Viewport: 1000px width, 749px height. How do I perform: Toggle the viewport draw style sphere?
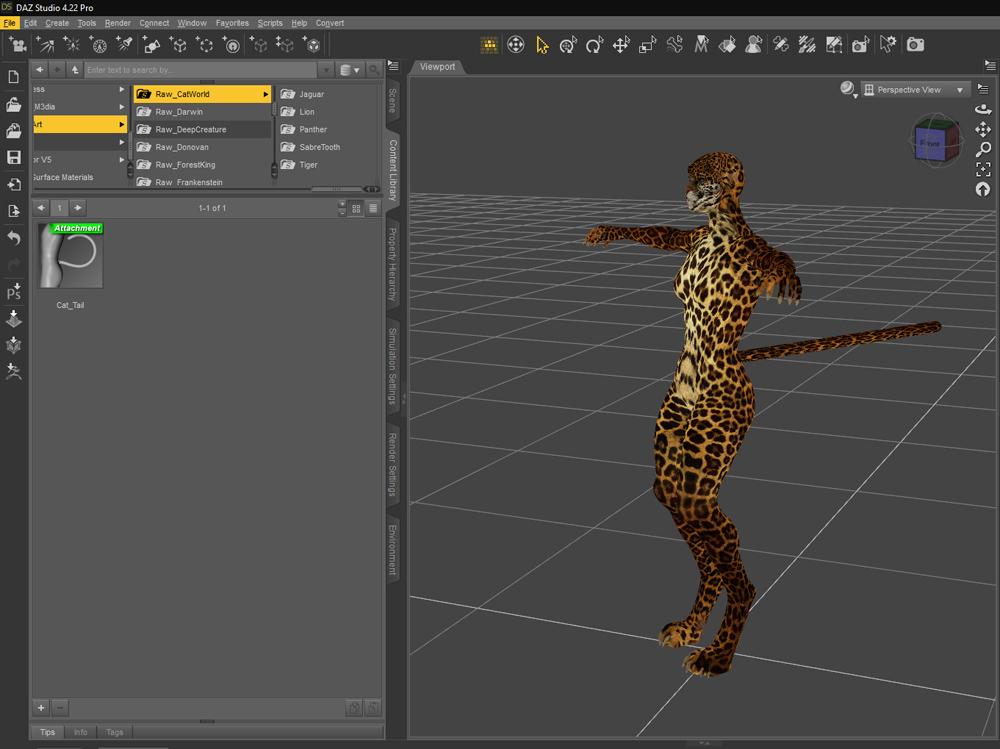[x=848, y=89]
